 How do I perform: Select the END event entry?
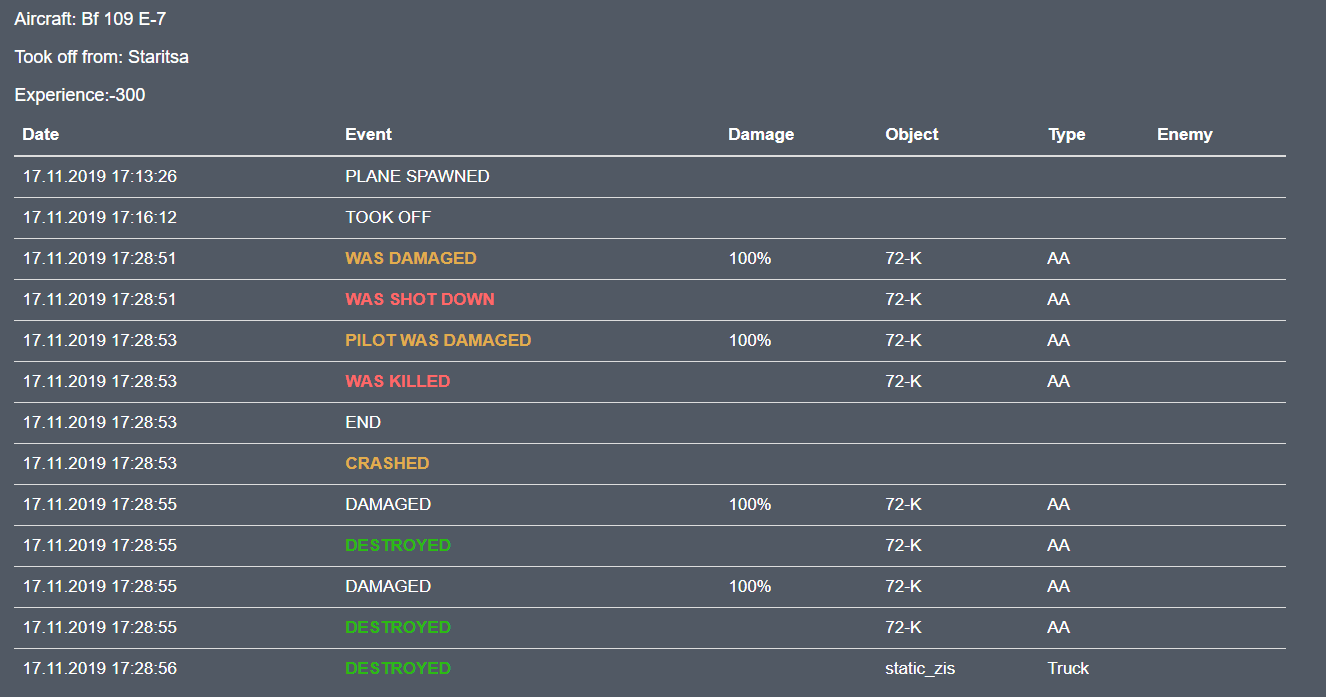click(363, 422)
